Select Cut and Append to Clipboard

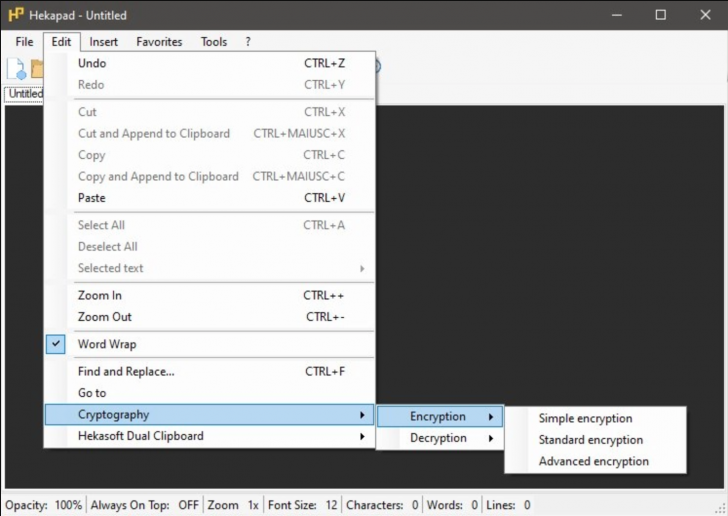point(210,133)
